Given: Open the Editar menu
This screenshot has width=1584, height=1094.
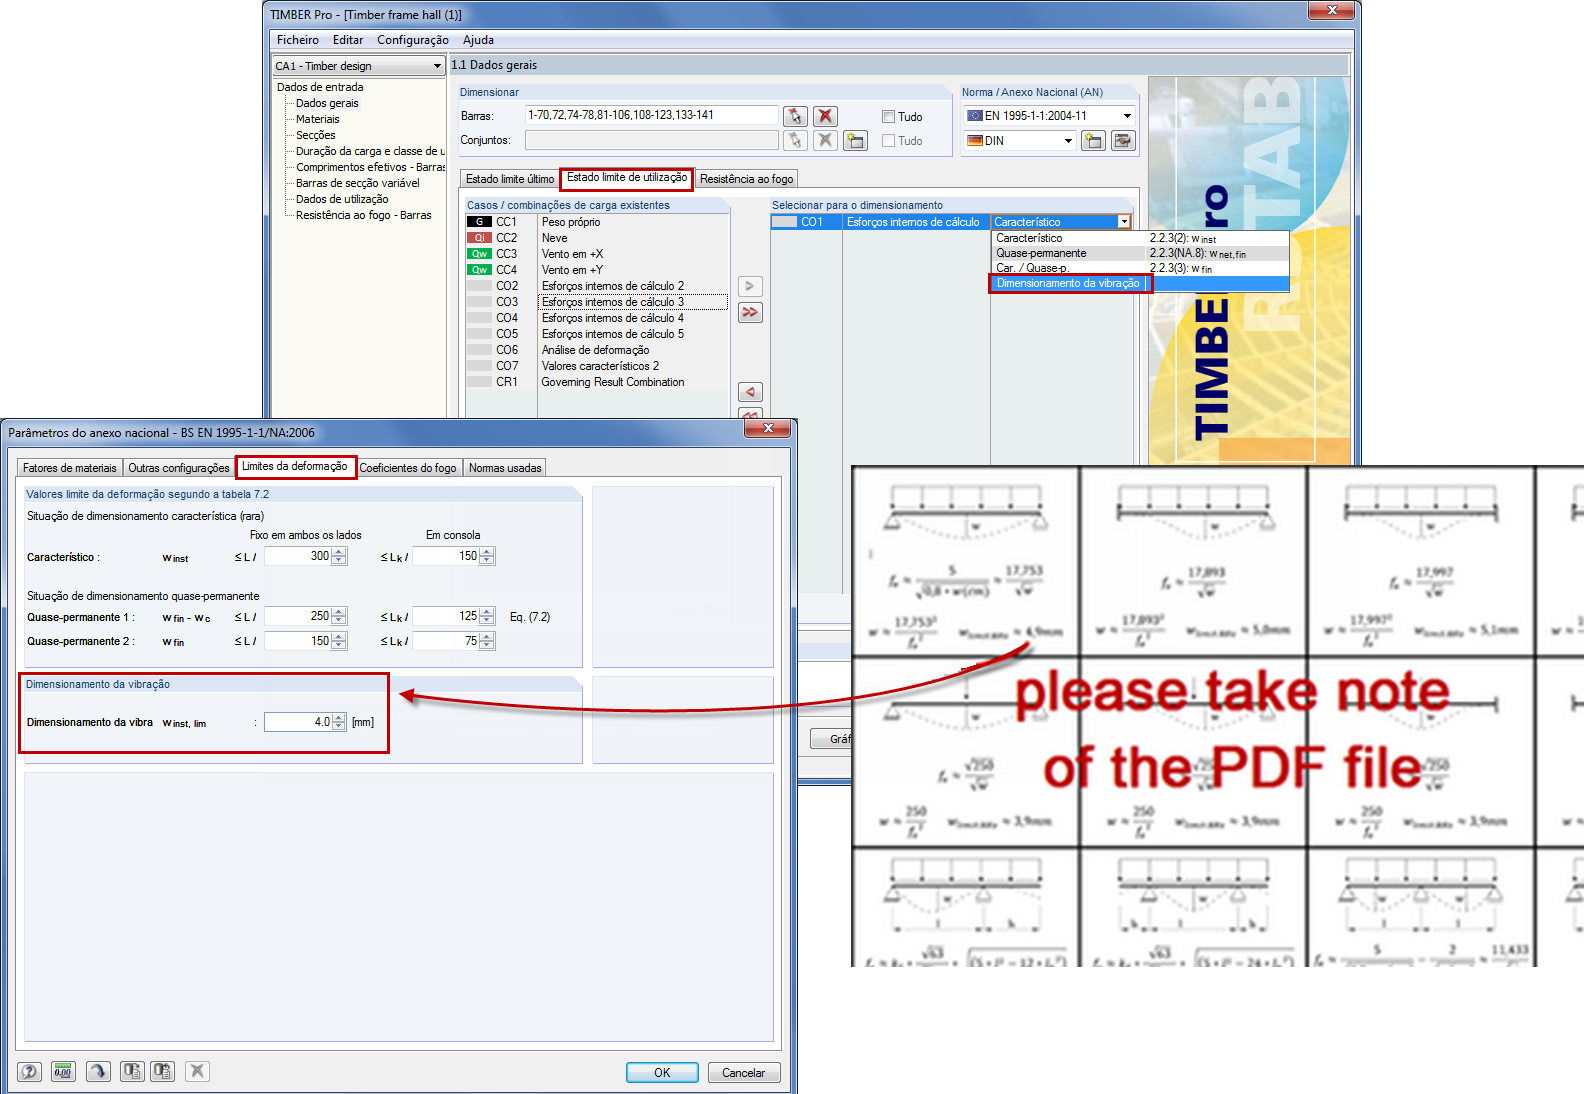Looking at the screenshot, I should tap(348, 40).
